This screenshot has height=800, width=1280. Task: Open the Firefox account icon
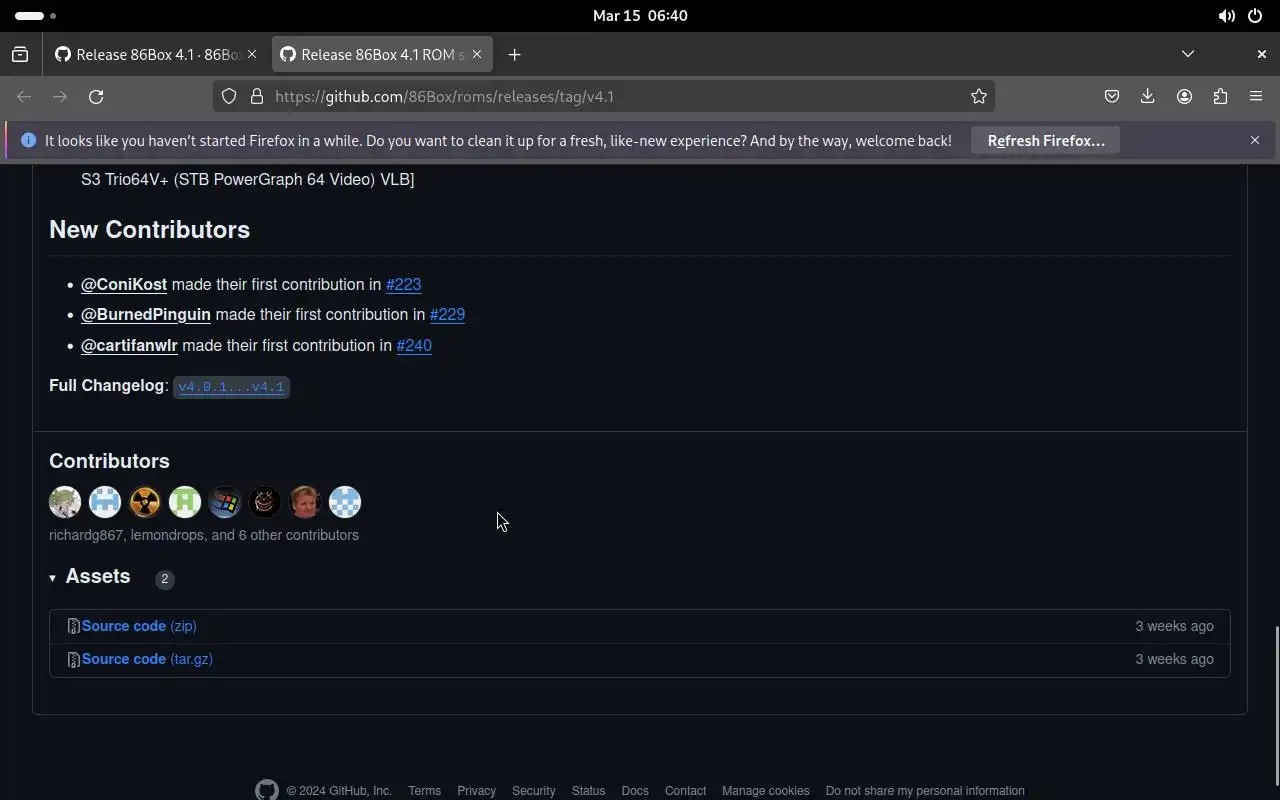point(1184,97)
